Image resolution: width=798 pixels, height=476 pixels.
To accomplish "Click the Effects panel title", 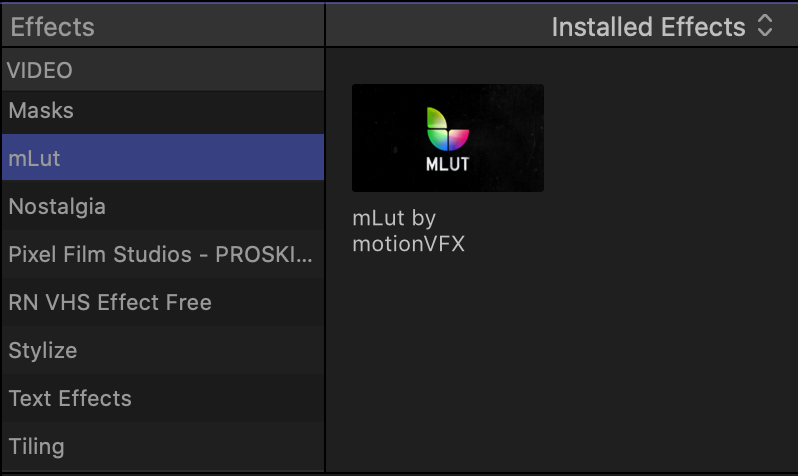I will pos(52,27).
